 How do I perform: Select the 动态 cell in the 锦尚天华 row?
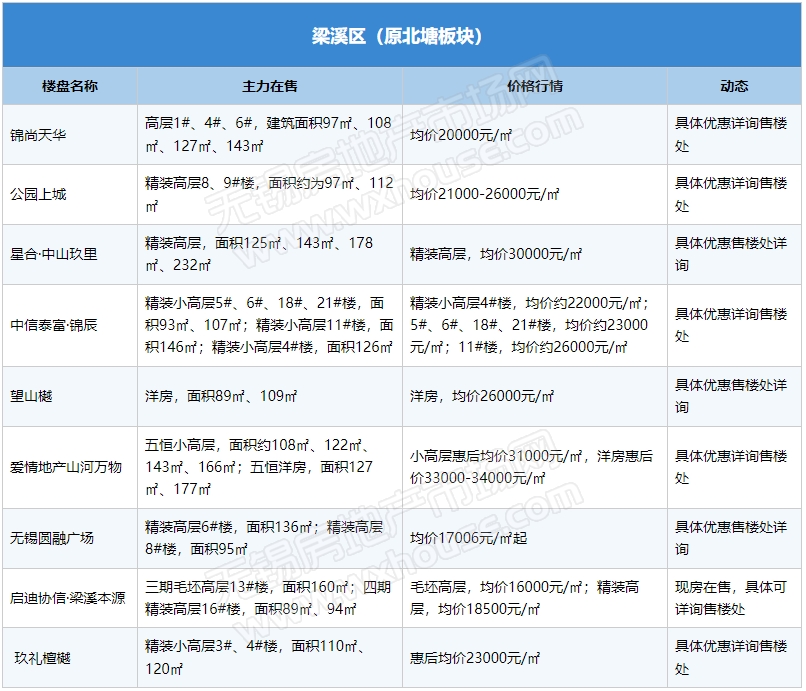[x=734, y=135]
